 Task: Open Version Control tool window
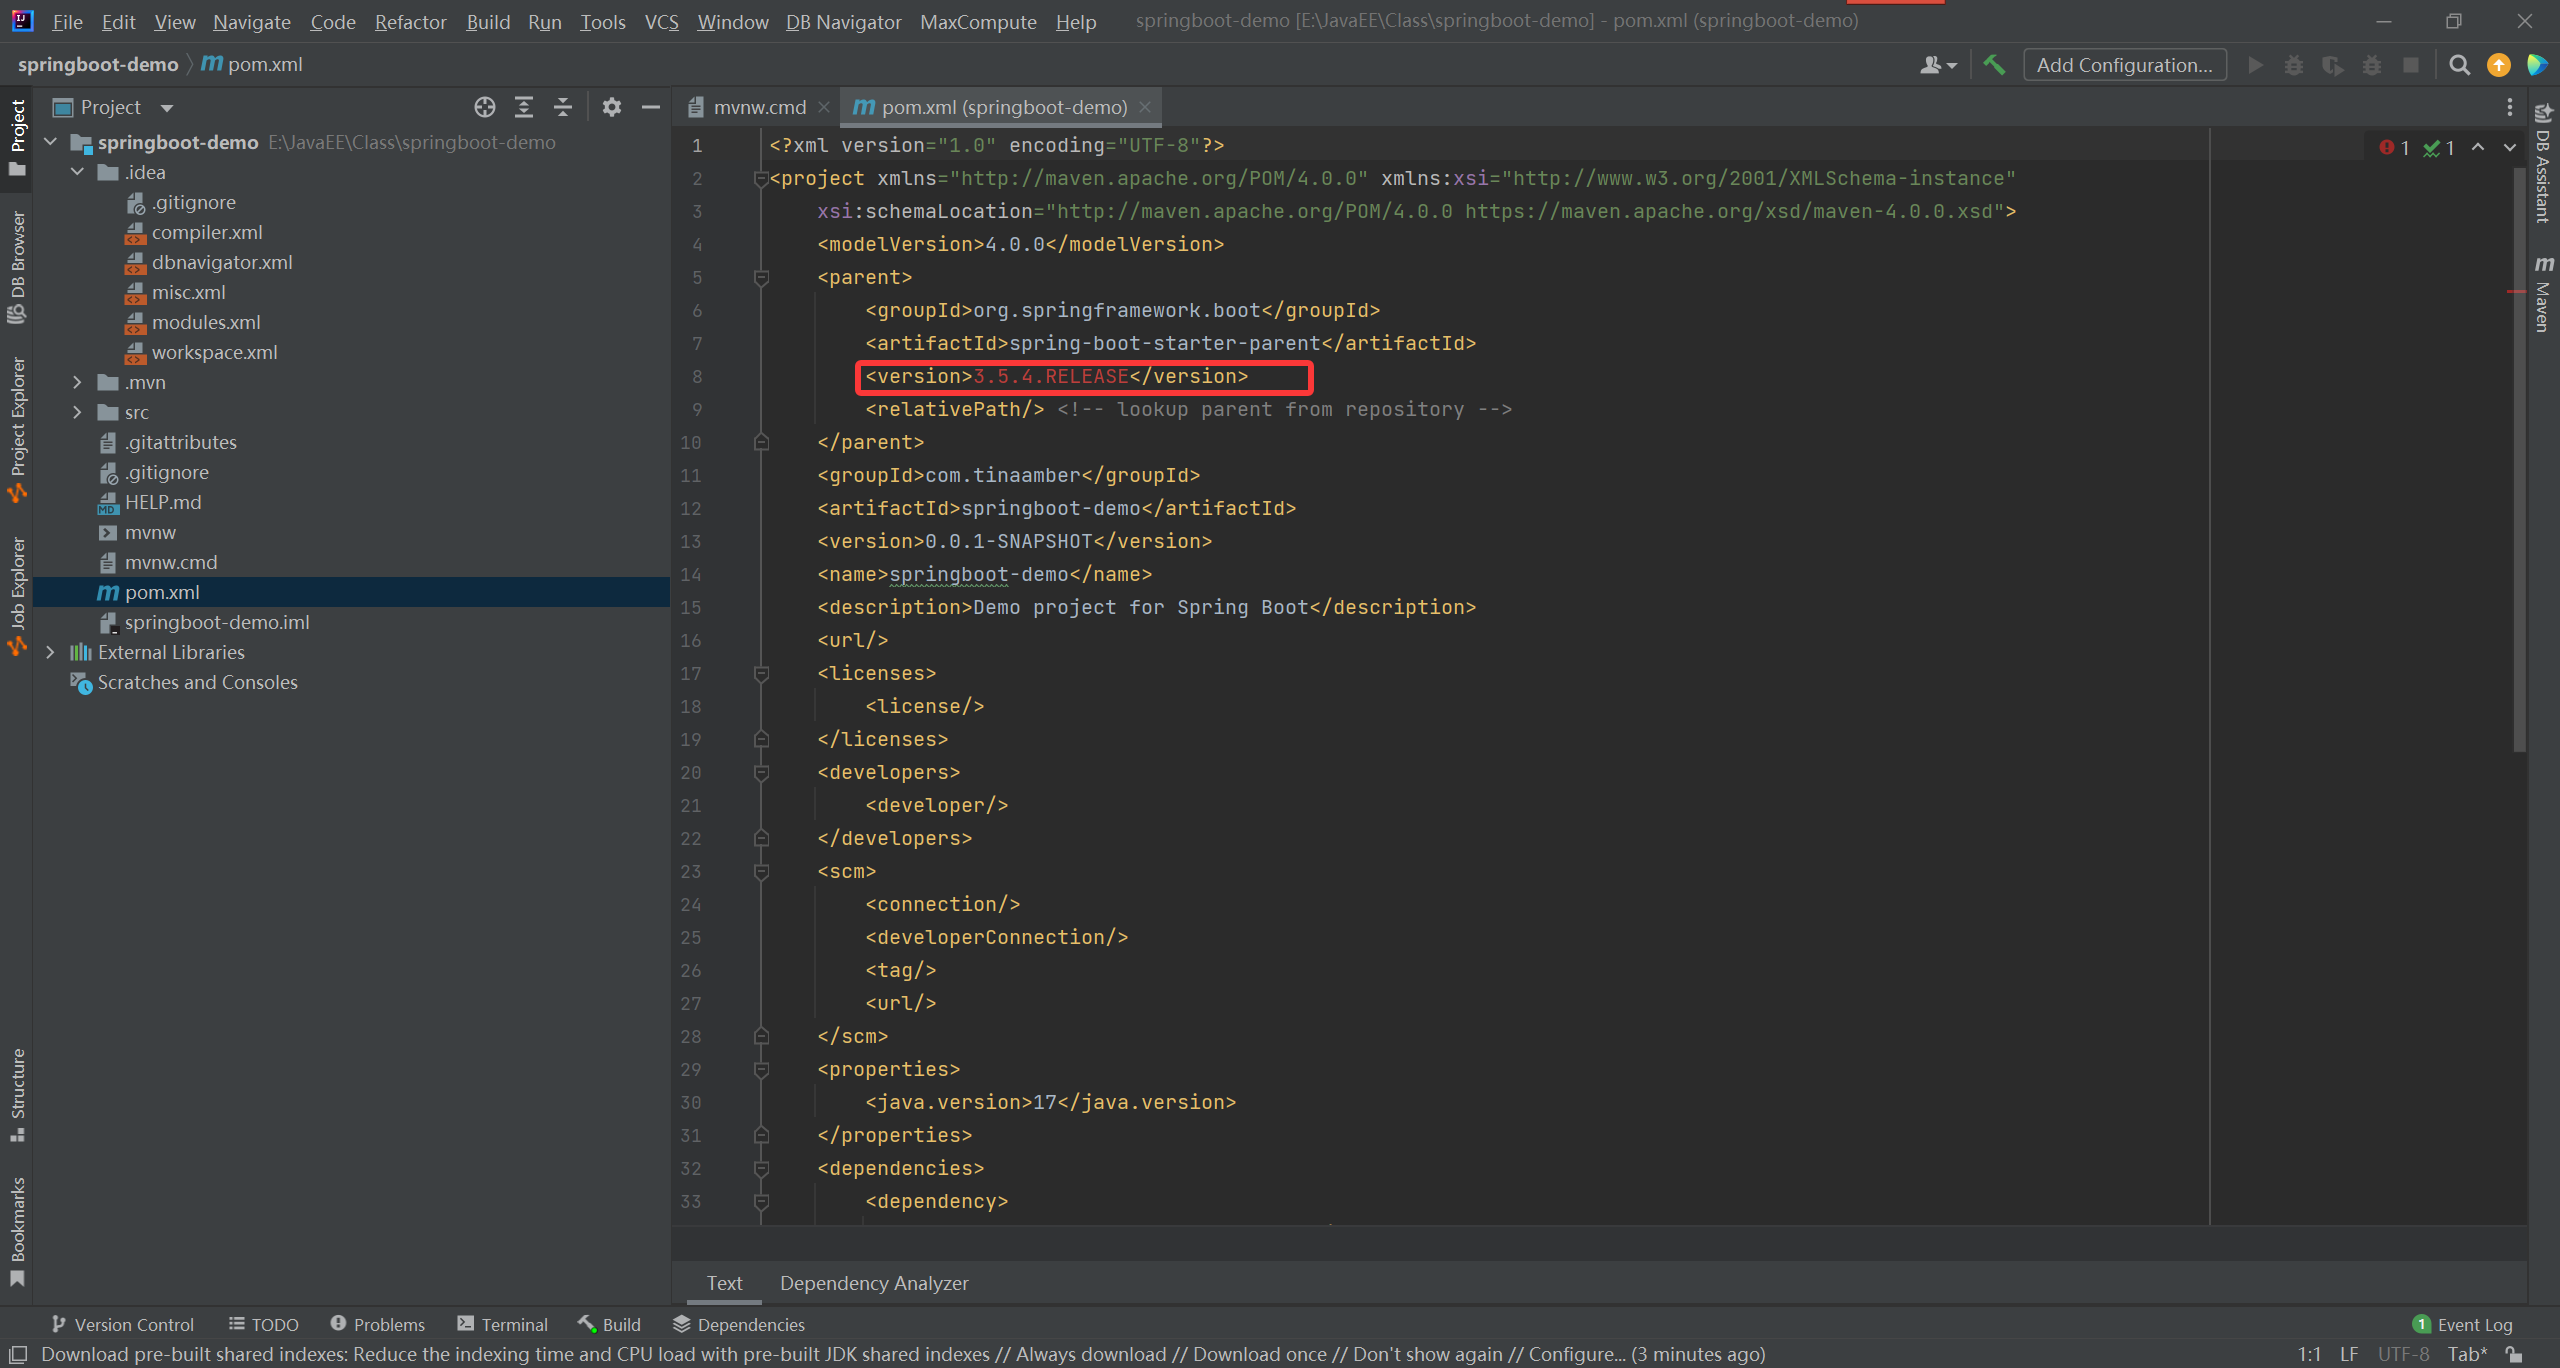point(122,1324)
